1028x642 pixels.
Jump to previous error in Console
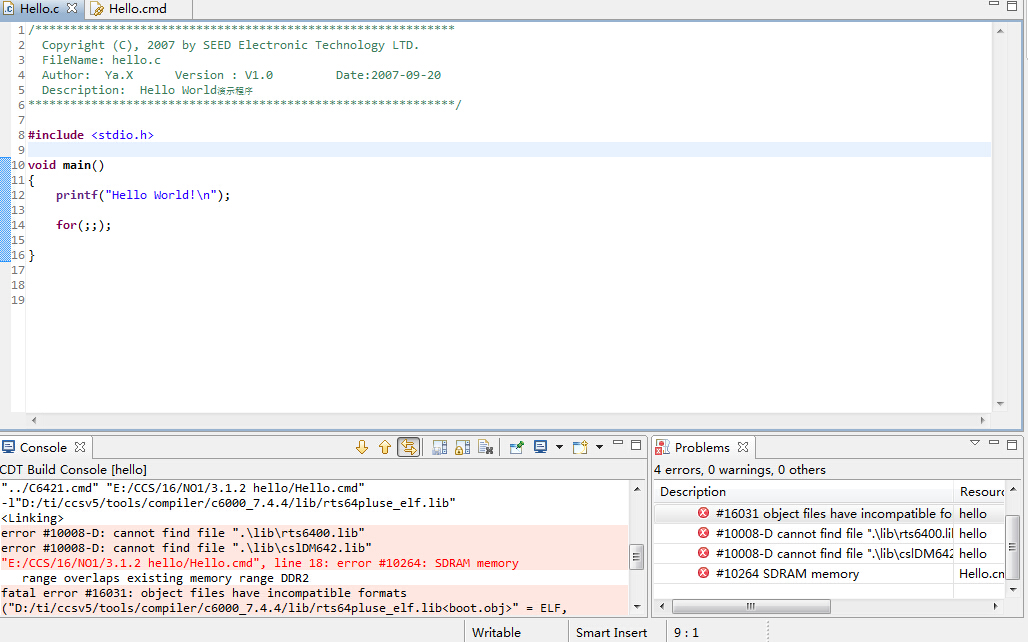[x=385, y=448]
